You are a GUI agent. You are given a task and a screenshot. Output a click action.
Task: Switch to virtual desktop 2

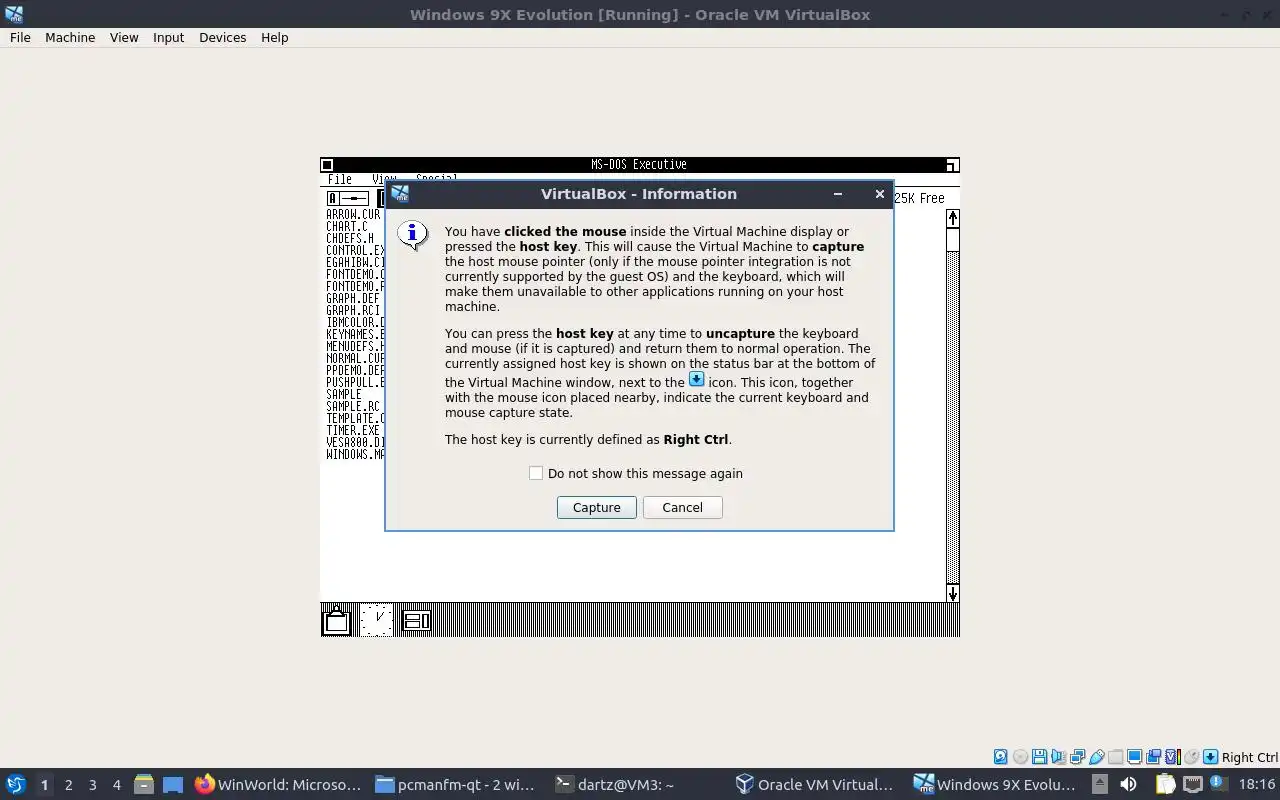[x=68, y=785]
